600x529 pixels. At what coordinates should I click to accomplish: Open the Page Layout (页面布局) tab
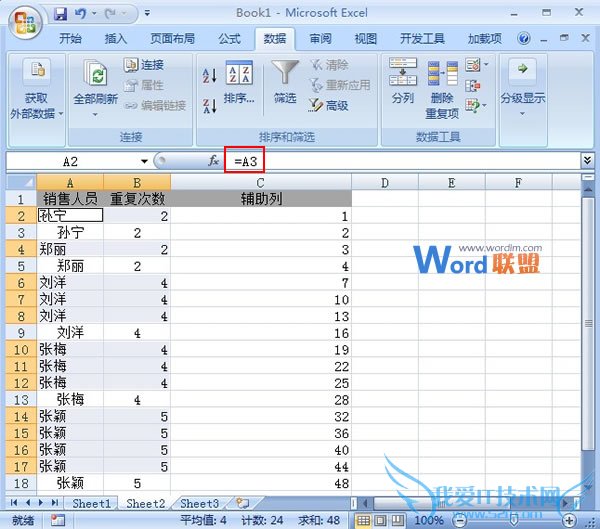(172, 38)
